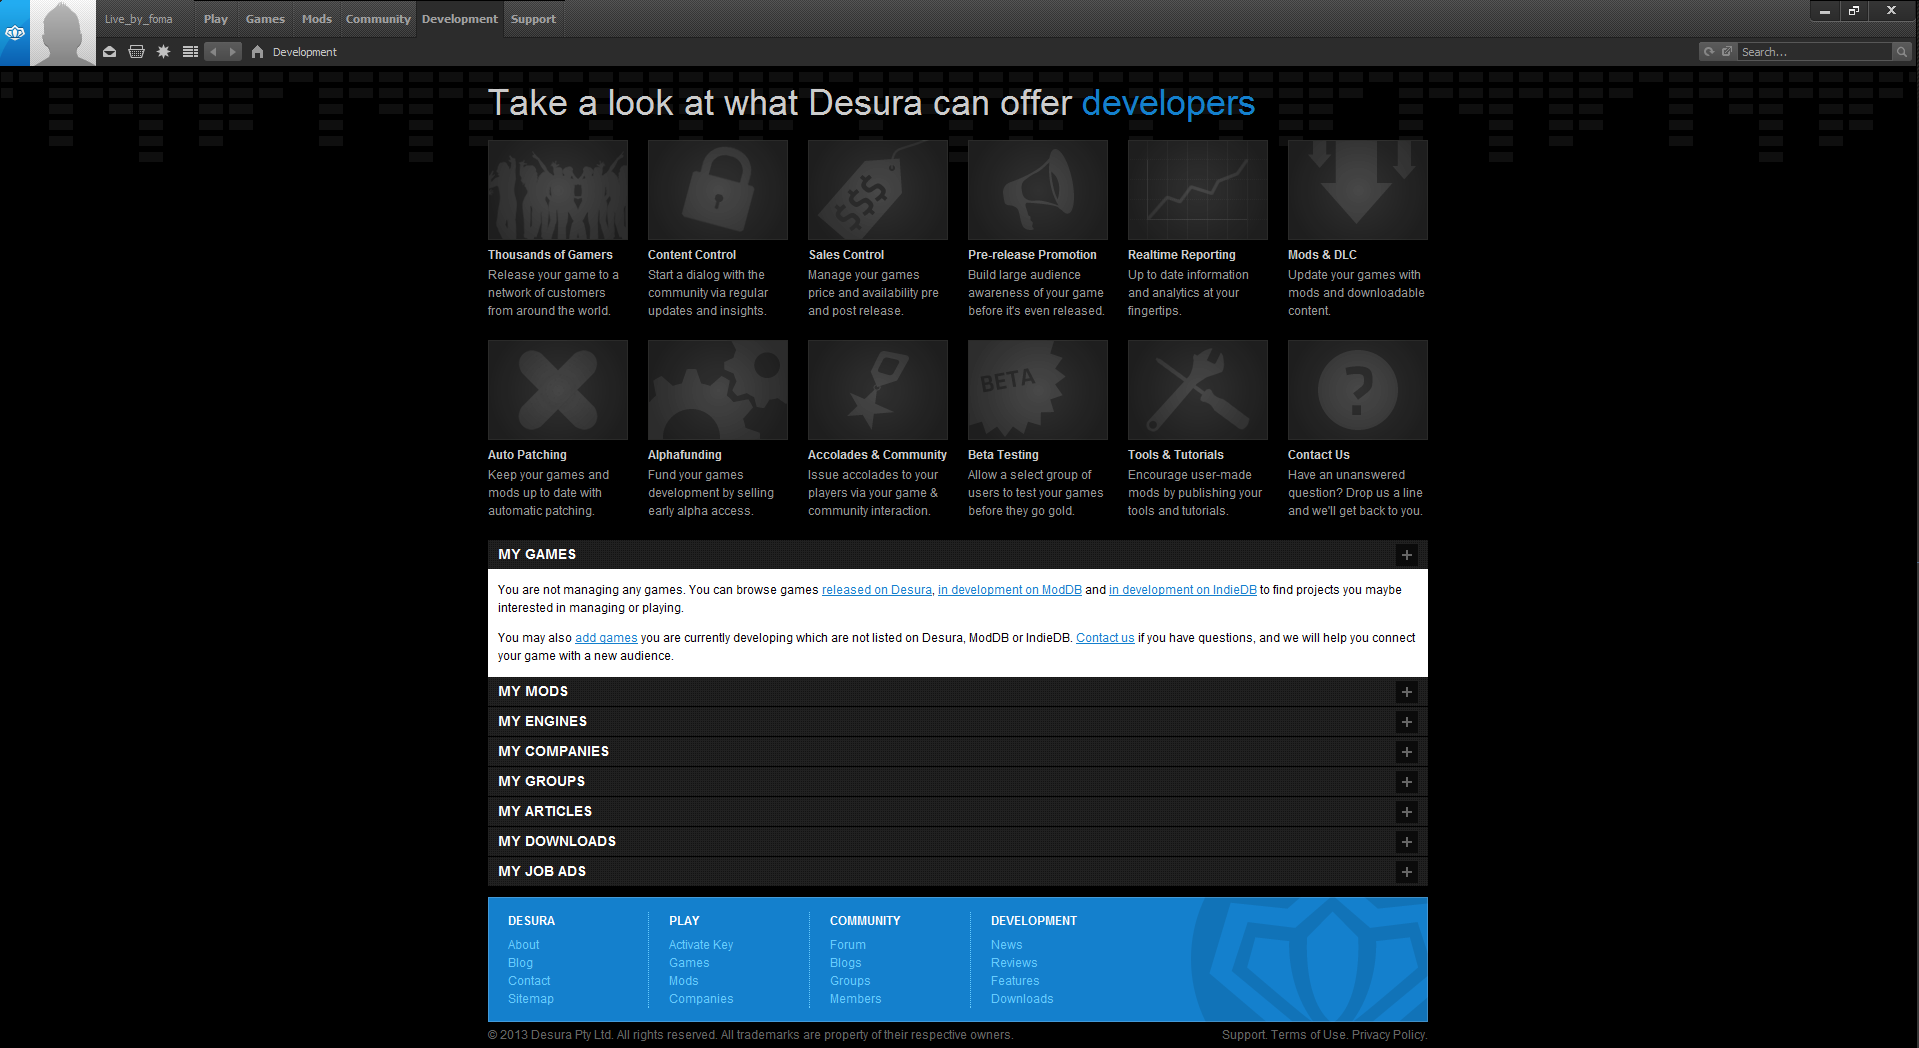Viewport: 1919px width, 1048px height.
Task: Open Auto Patching bandage icon
Action: tap(558, 390)
